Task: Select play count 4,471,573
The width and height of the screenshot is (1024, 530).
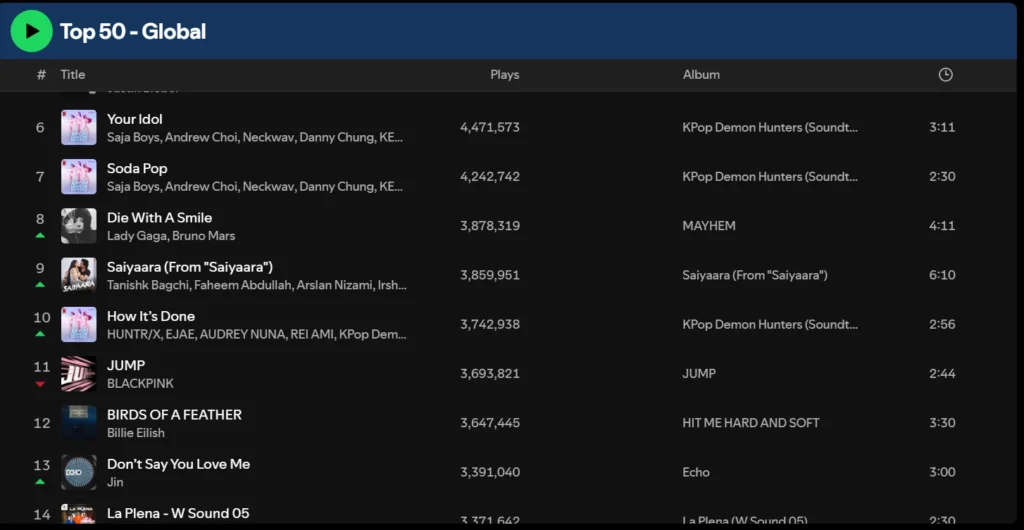Action: point(490,127)
